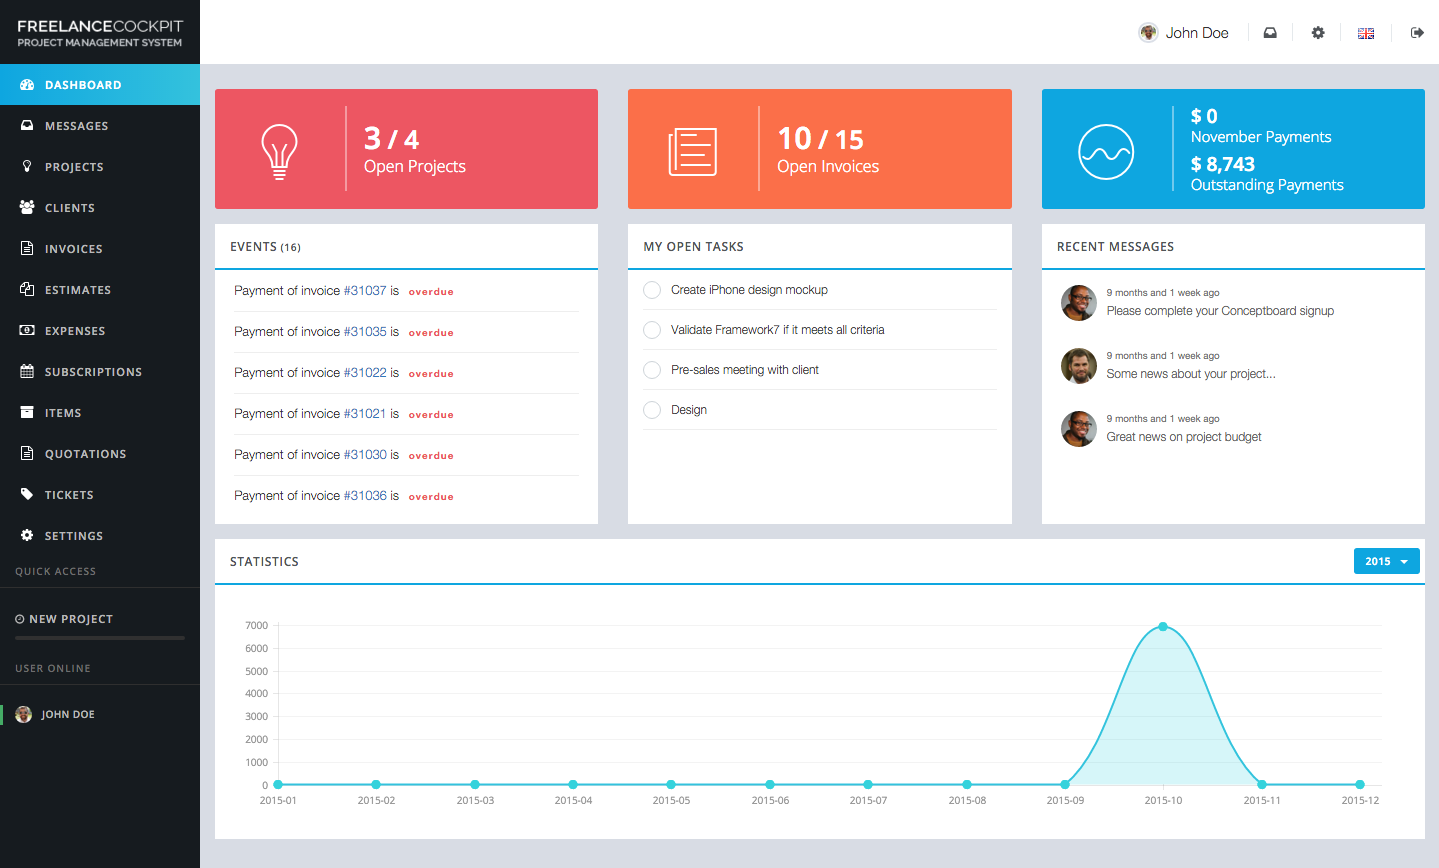Click the UK flag language icon
1439x868 pixels.
coord(1366,33)
